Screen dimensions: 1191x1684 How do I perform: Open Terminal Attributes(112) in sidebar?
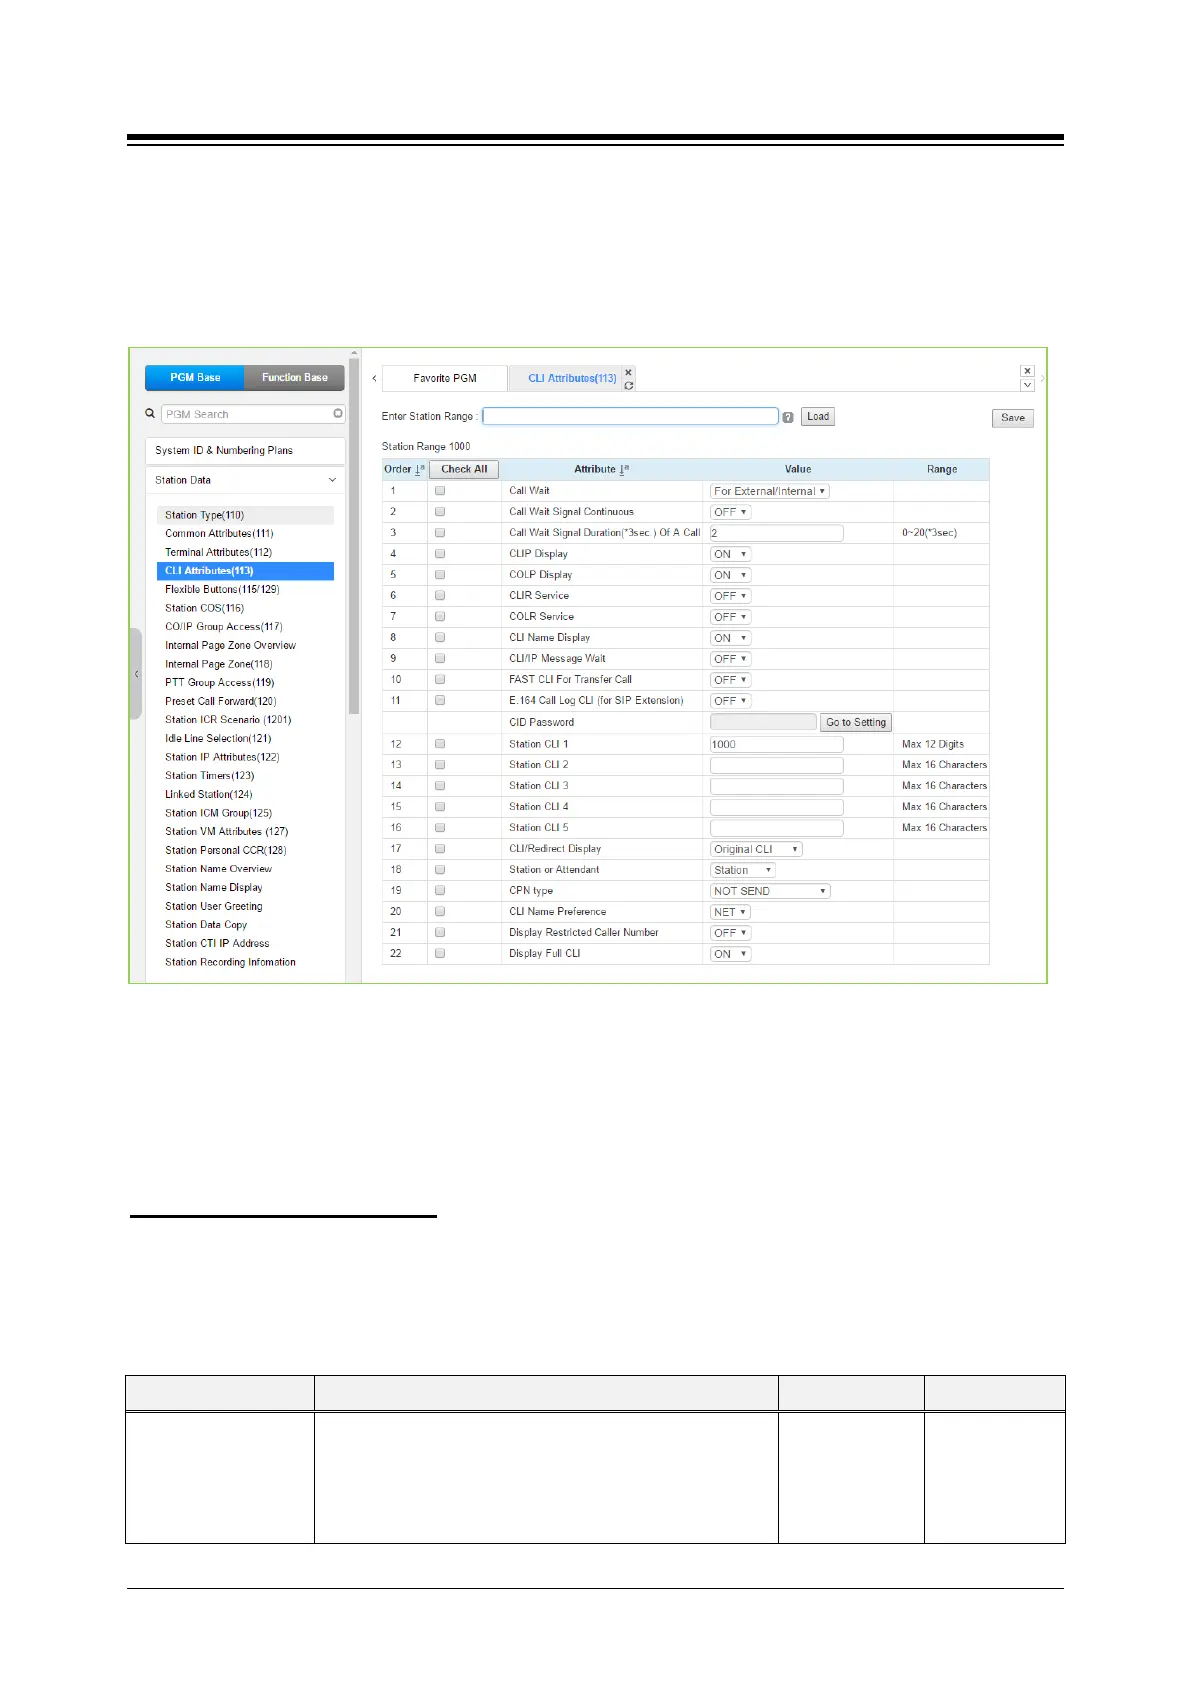[218, 552]
